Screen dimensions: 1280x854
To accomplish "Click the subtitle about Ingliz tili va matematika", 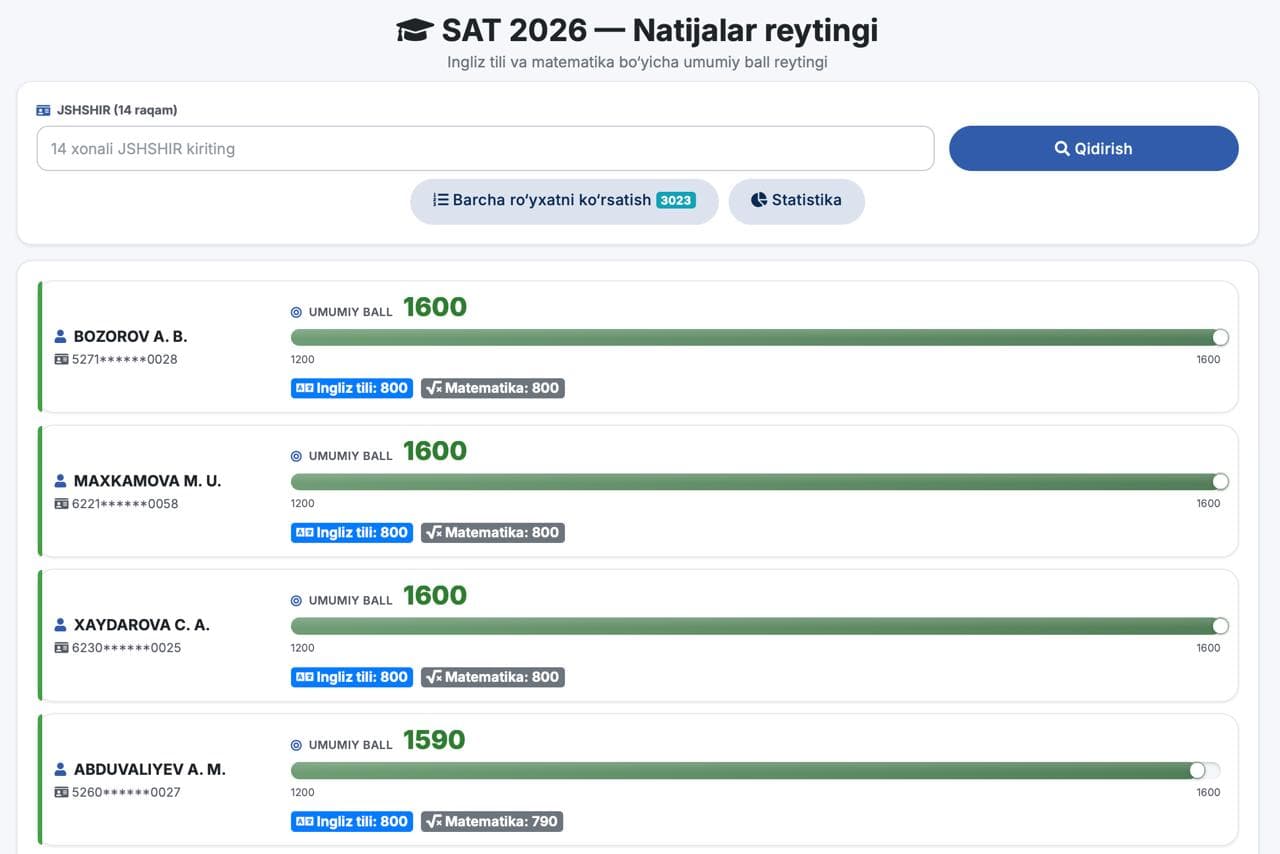I will point(637,62).
